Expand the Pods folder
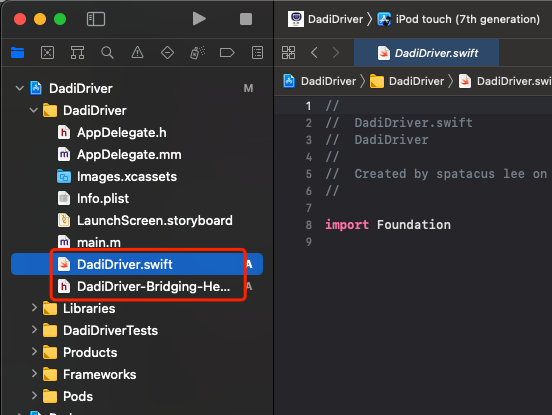Viewport: 552px width, 415px height. (34, 396)
